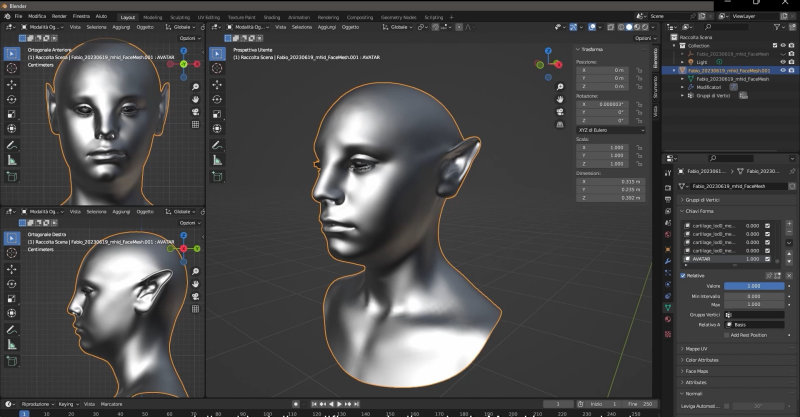Toggle camera view in main viewport
Screen dimensions: 800x417
point(560,112)
